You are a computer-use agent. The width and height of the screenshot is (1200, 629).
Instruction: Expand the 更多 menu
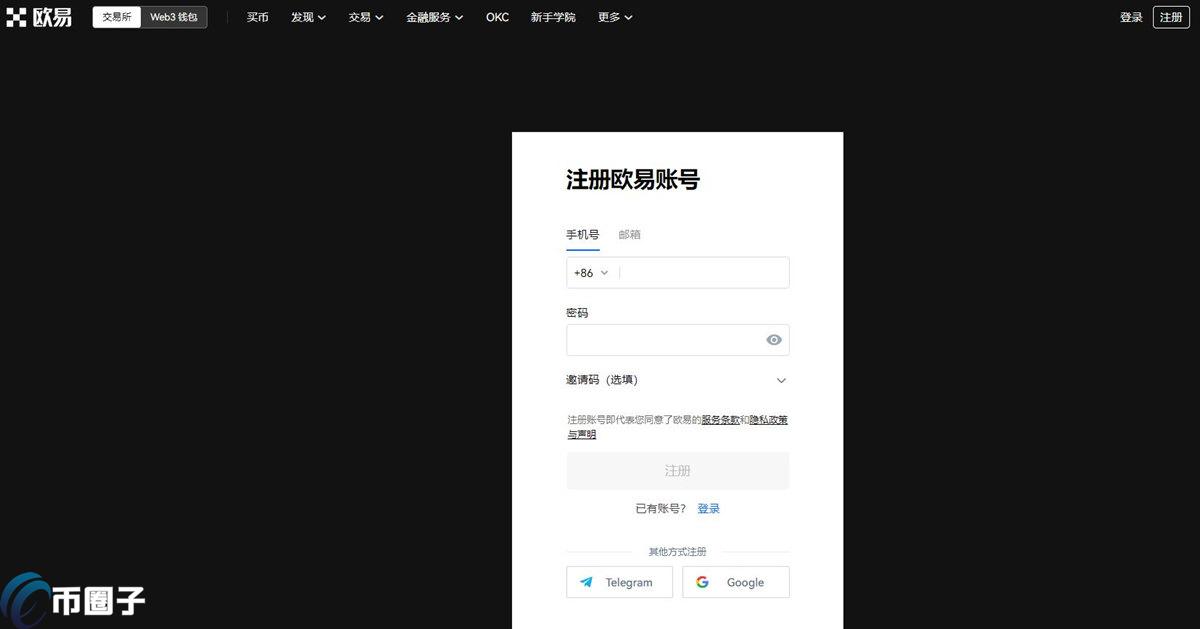click(x=614, y=16)
